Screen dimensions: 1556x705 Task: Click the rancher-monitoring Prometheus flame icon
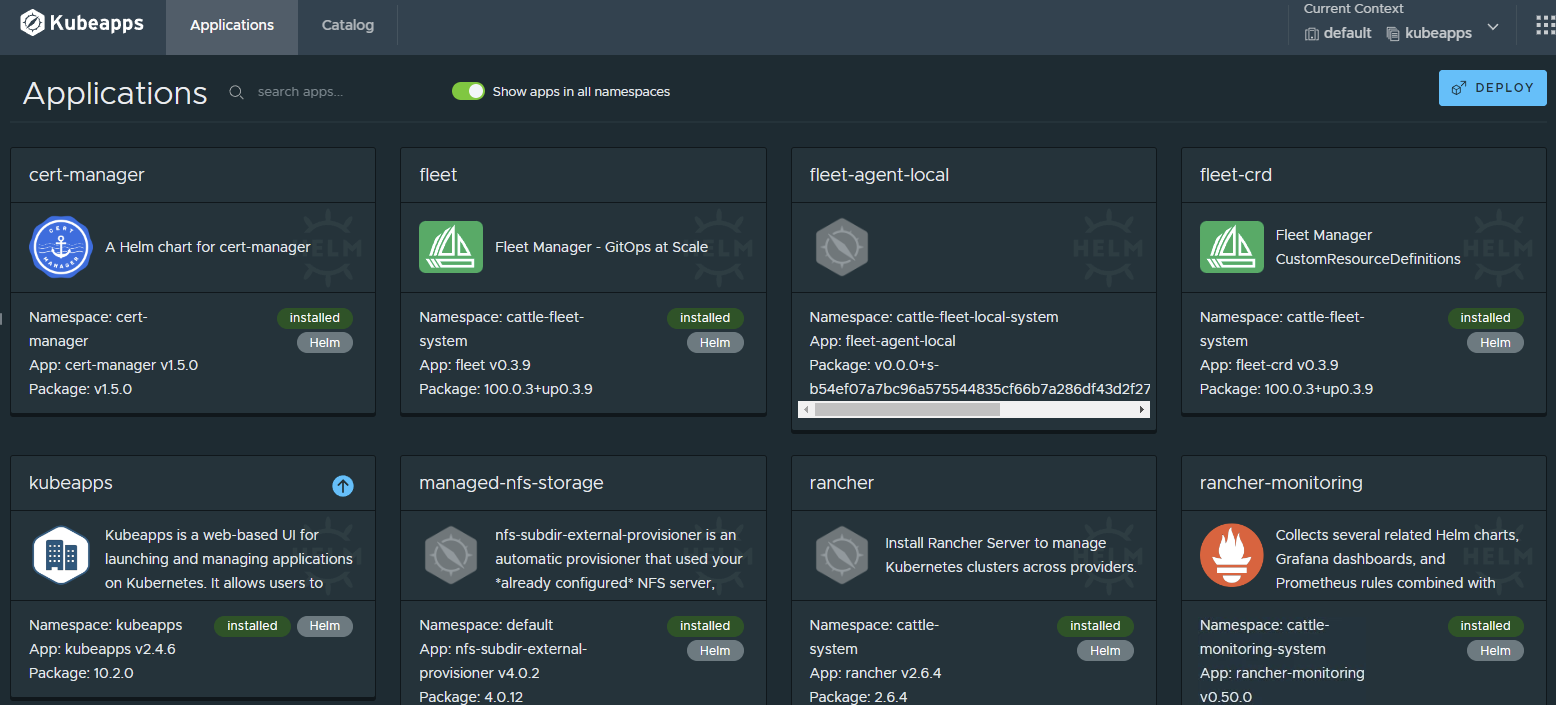pyautogui.click(x=1231, y=555)
